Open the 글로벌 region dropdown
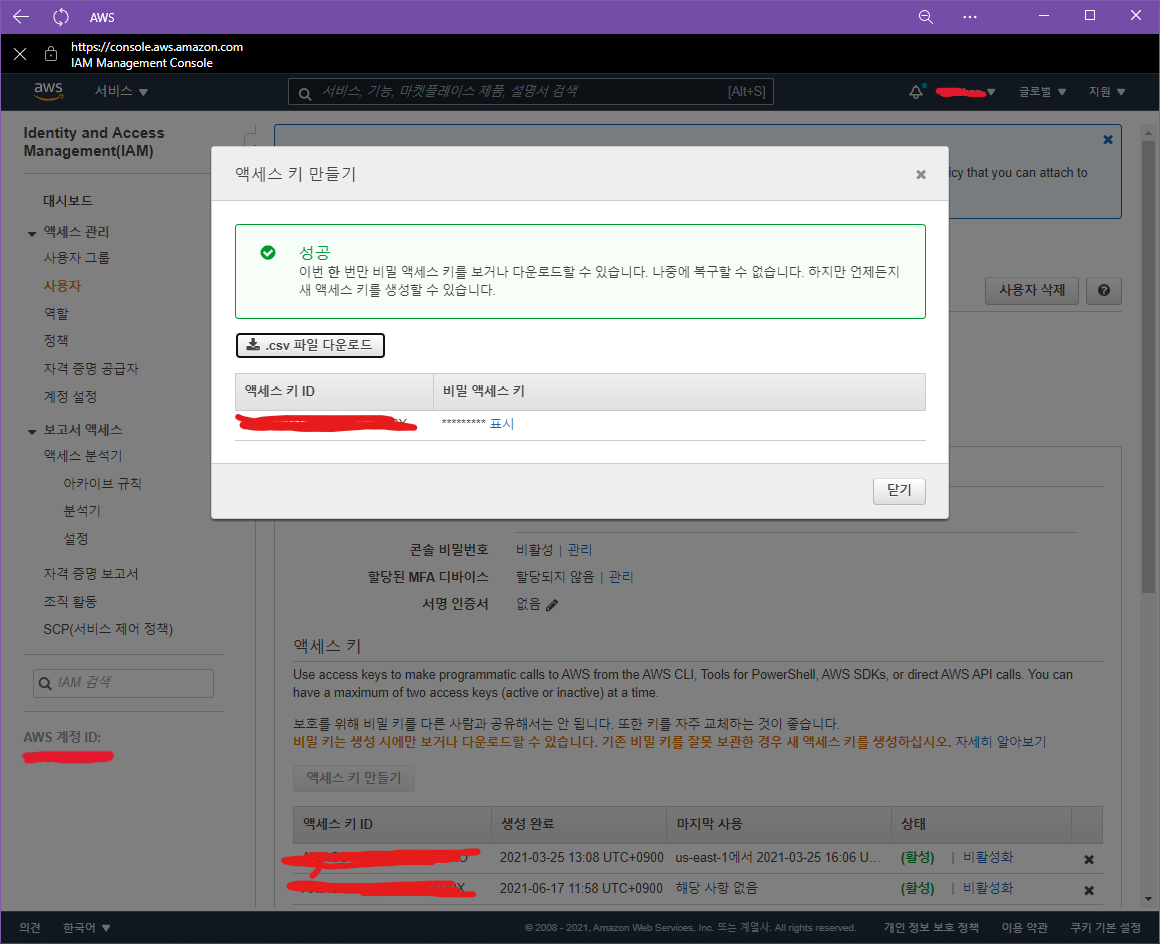Viewport: 1160px width, 944px height. pos(1042,92)
